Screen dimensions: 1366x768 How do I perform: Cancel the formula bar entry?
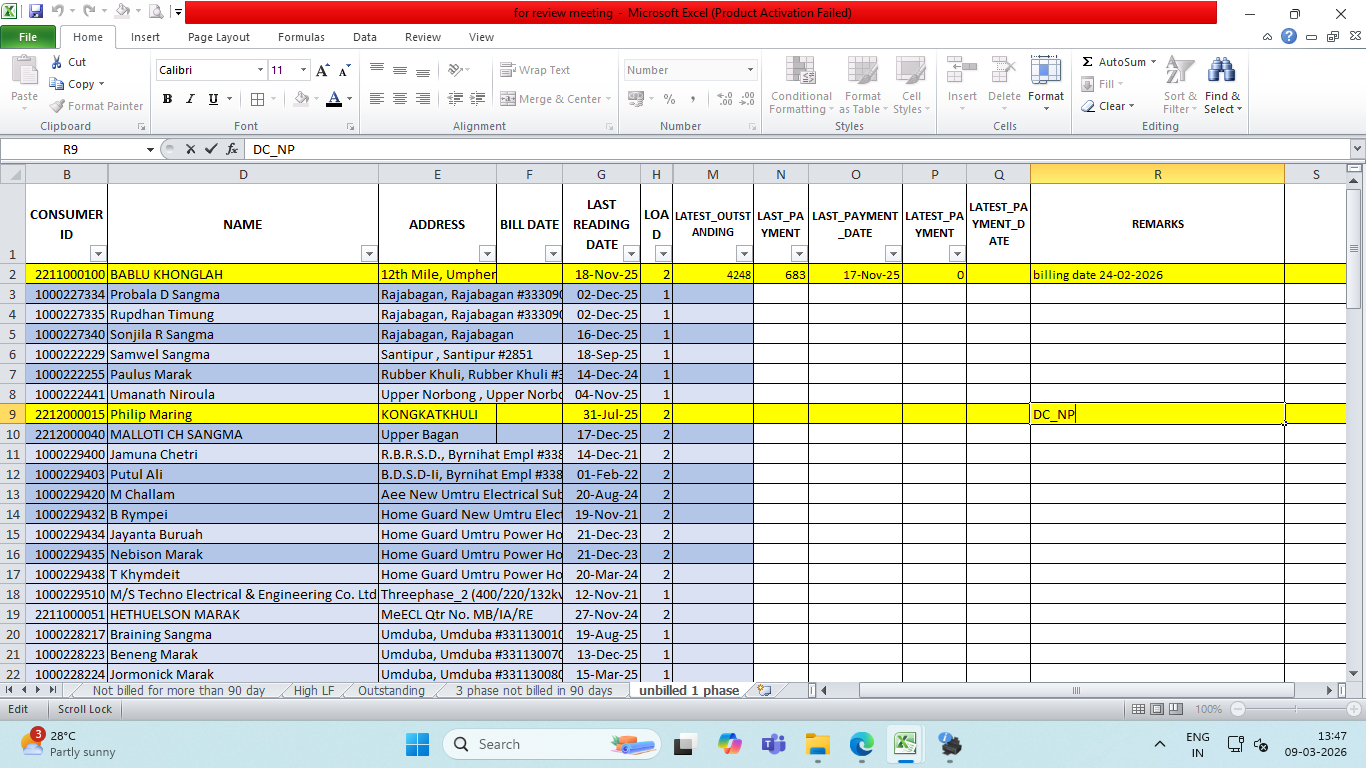tap(190, 149)
